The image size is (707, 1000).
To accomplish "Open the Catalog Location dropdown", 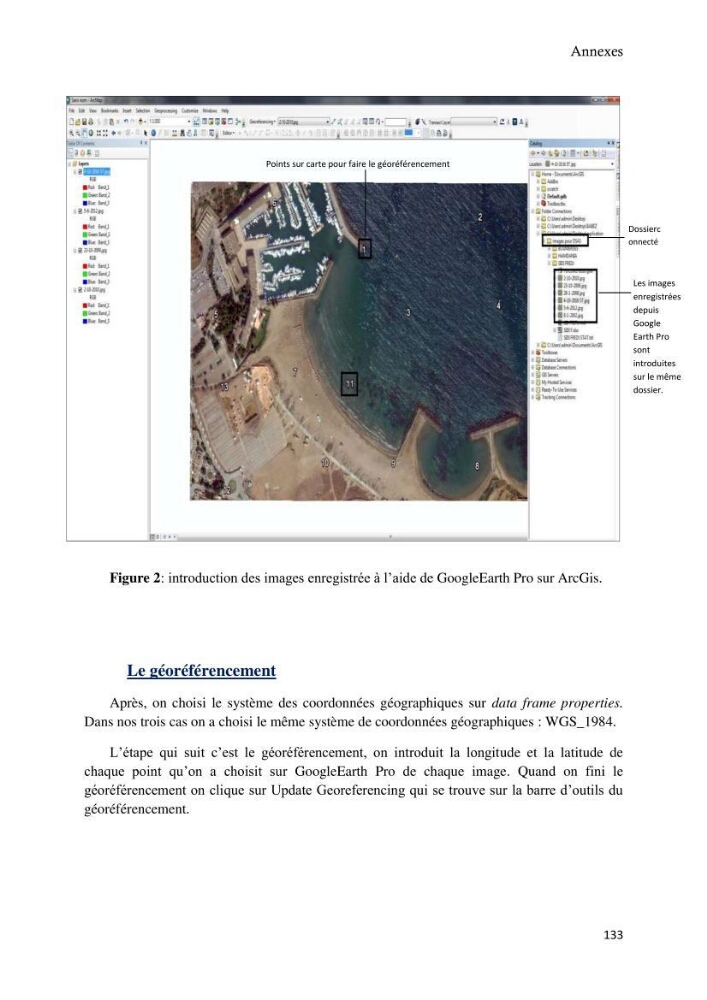I will pos(612,163).
